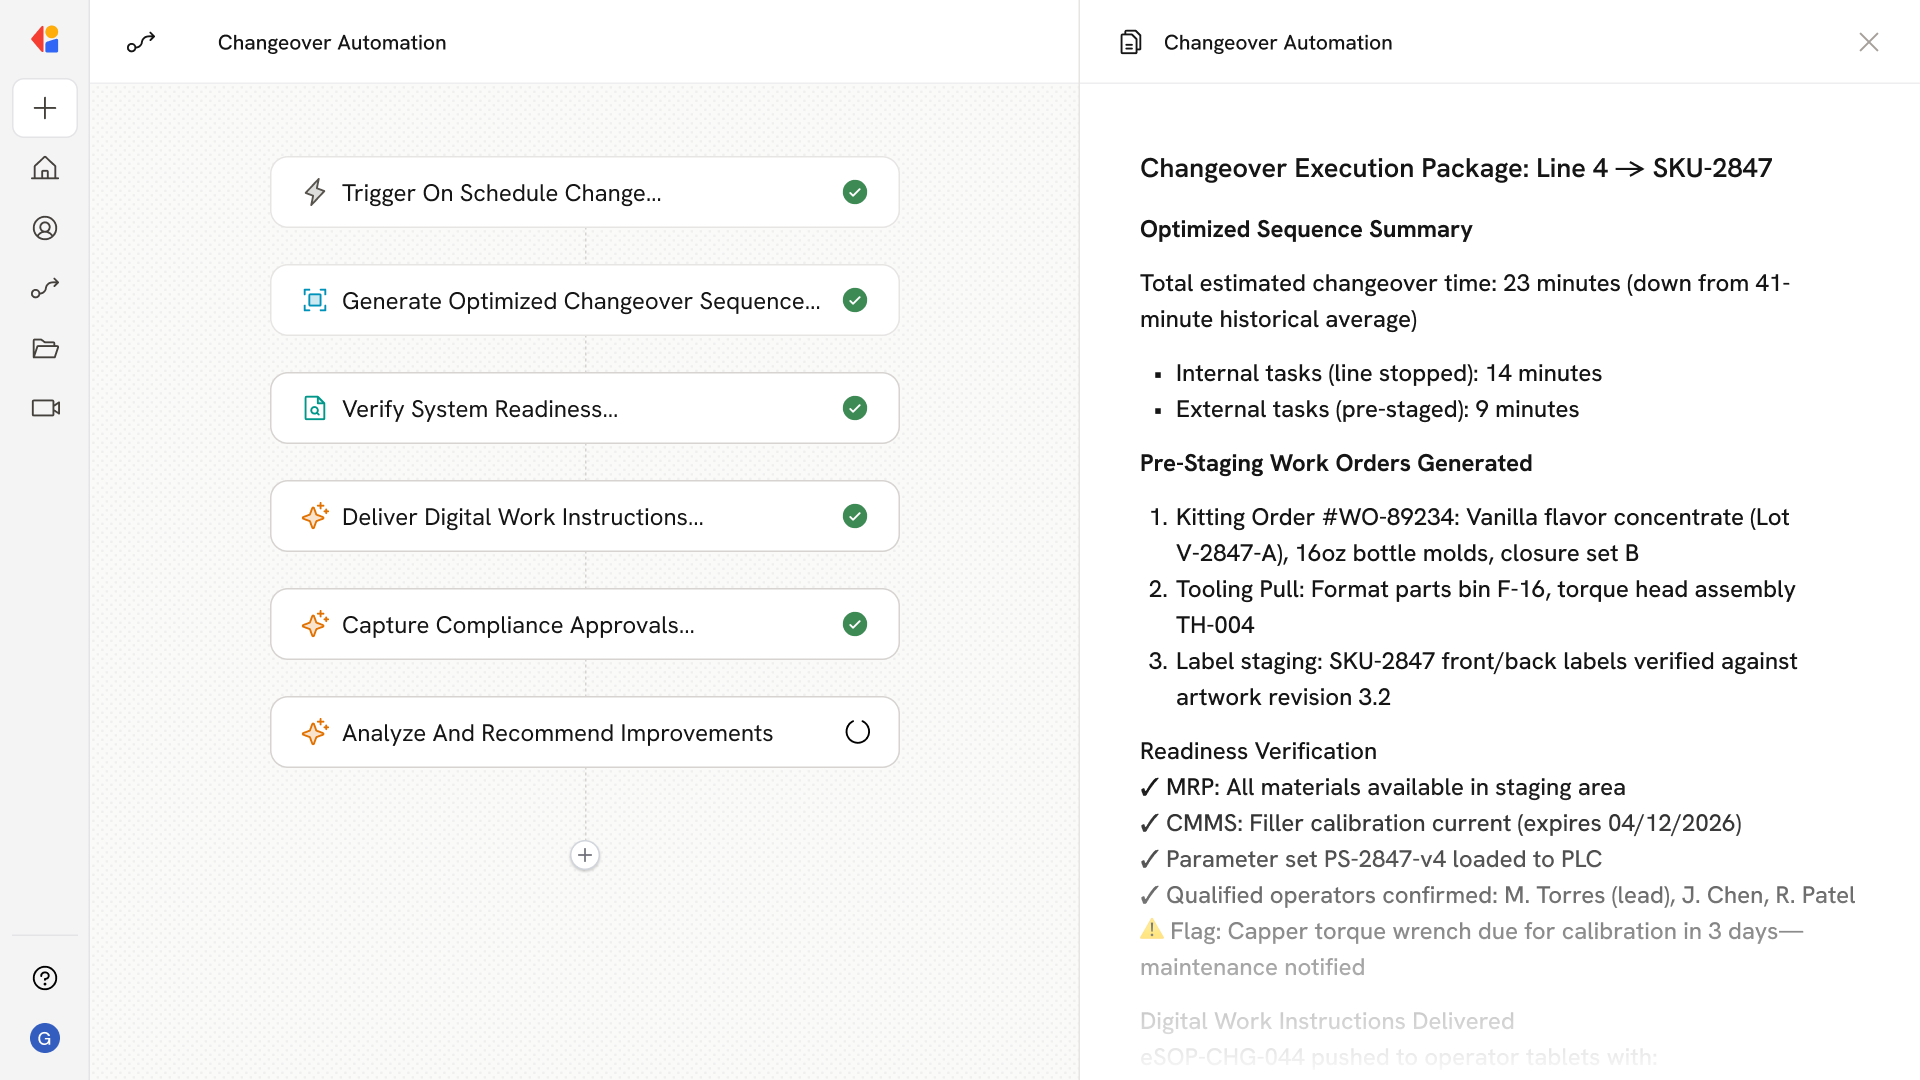Image resolution: width=1920 pixels, height=1080 pixels.
Task: Click the workflow icon in the header
Action: [x=141, y=42]
